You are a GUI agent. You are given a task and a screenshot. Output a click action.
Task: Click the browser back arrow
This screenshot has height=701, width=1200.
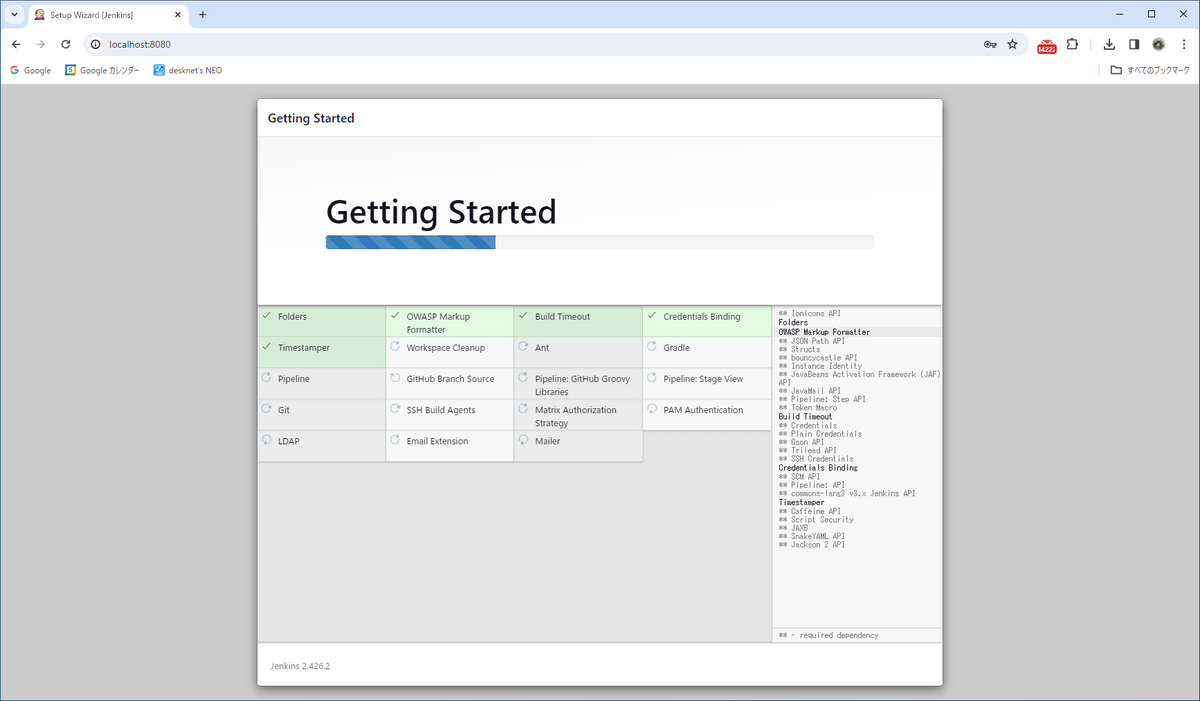pyautogui.click(x=16, y=44)
